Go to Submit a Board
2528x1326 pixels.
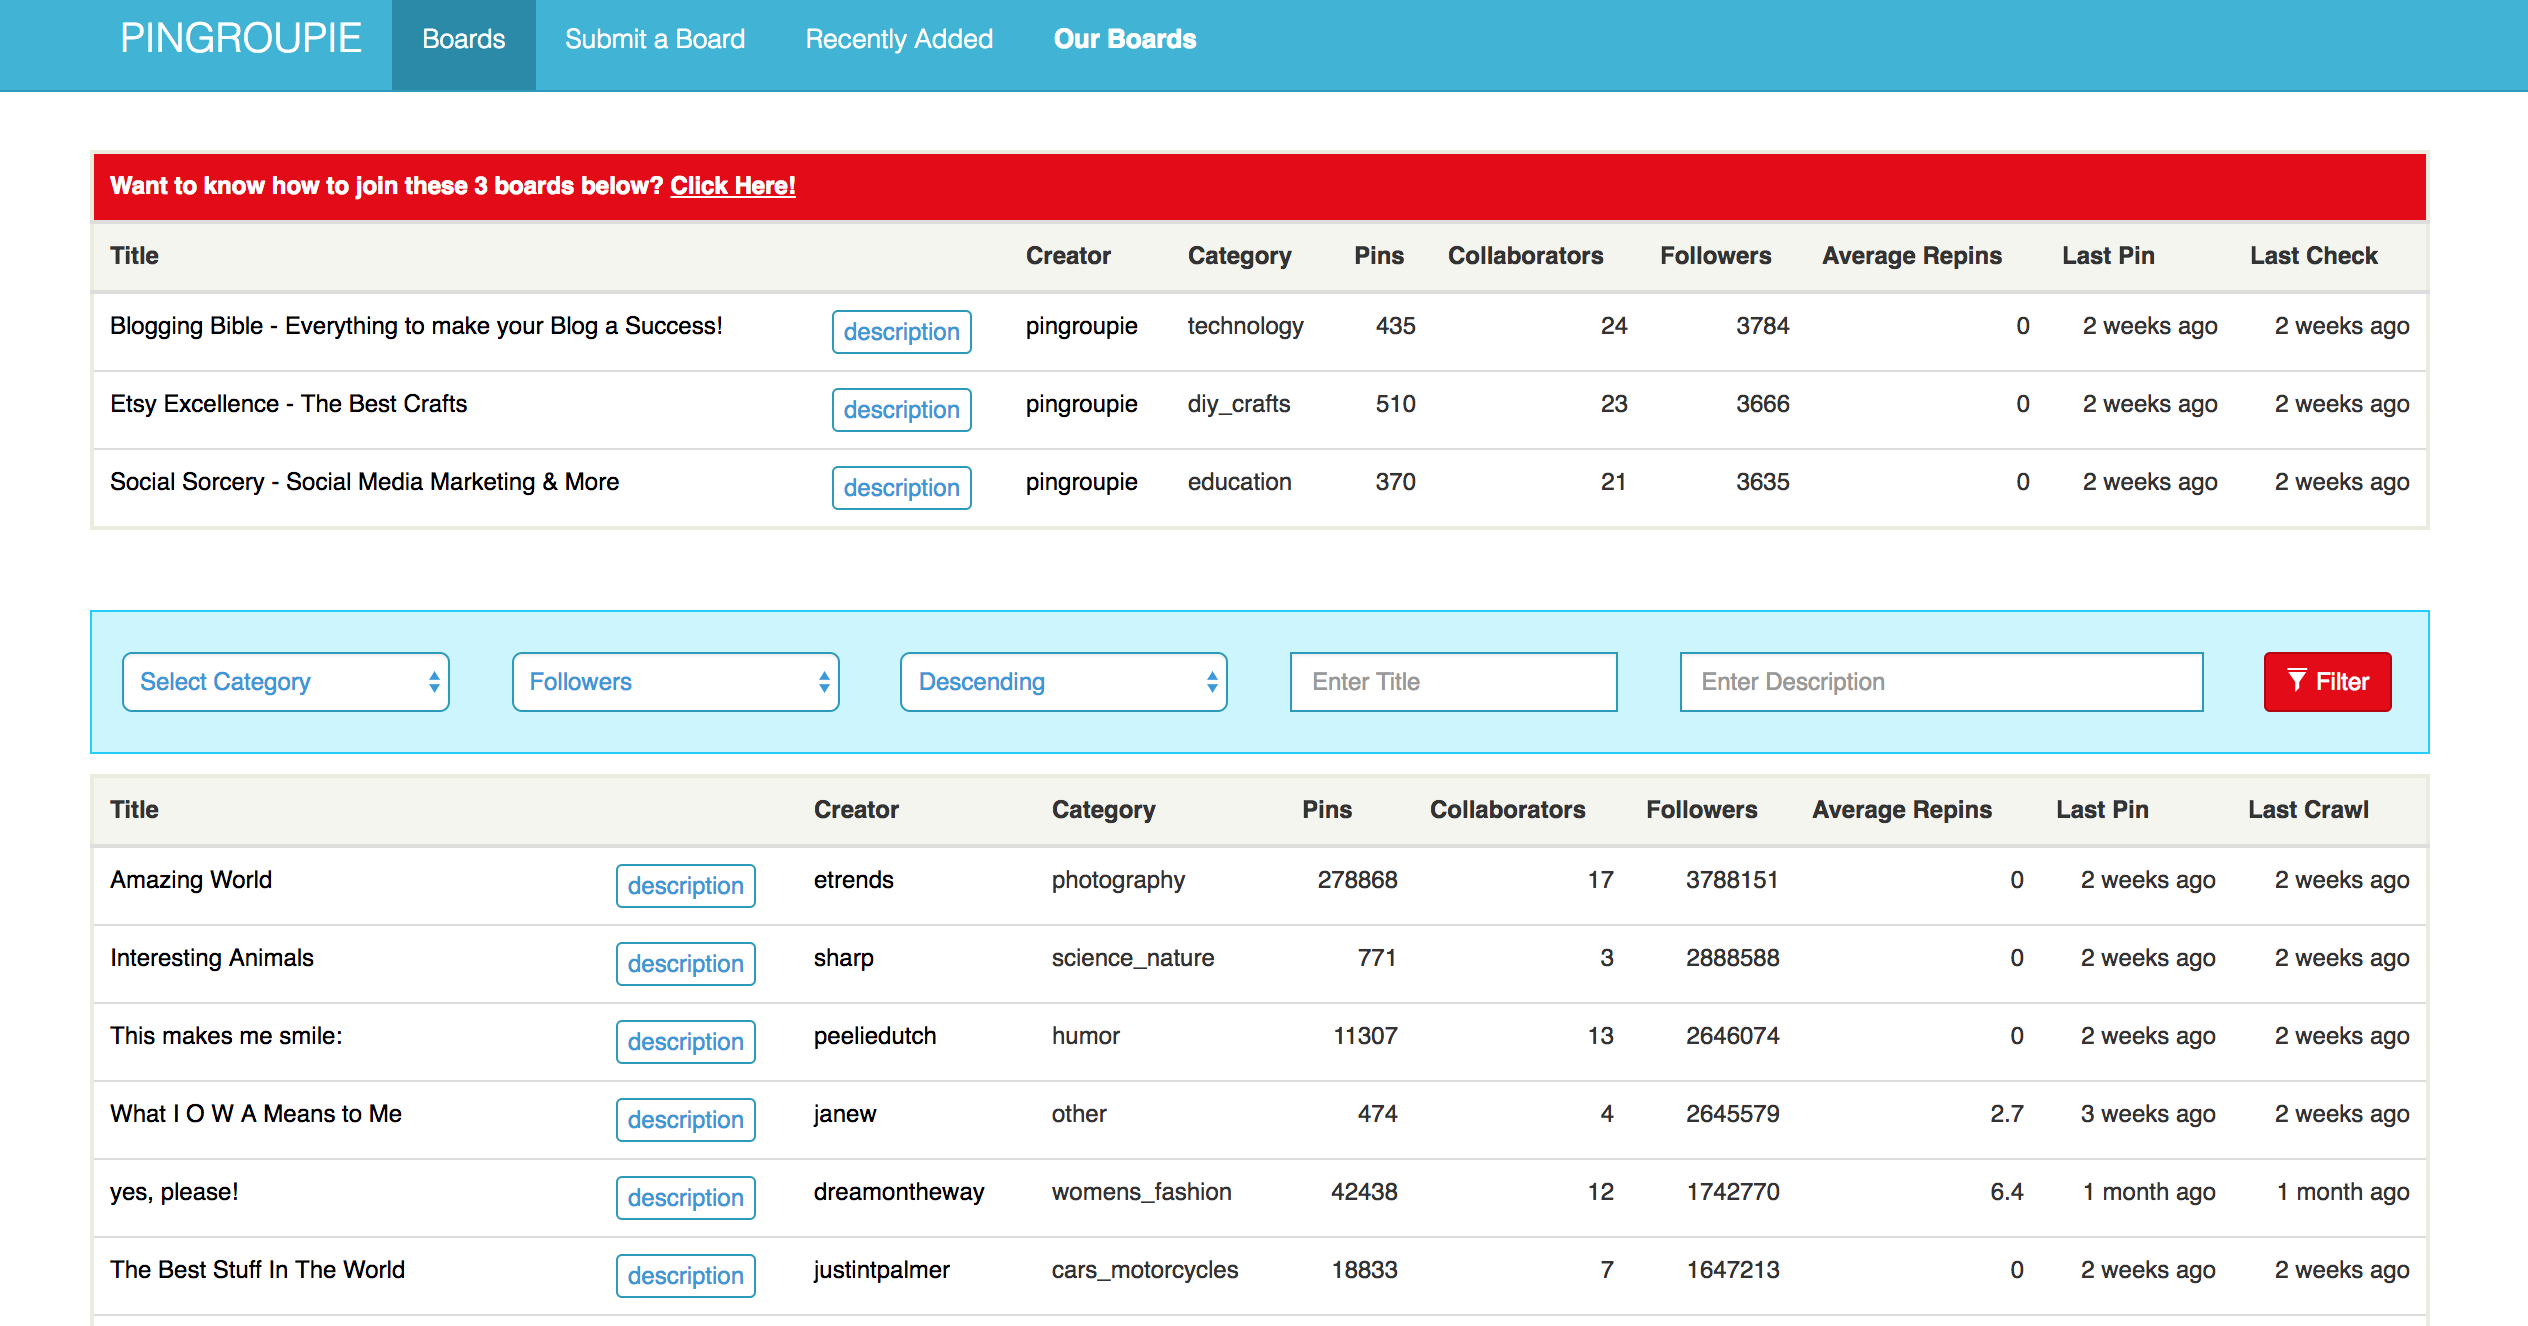pyautogui.click(x=655, y=39)
